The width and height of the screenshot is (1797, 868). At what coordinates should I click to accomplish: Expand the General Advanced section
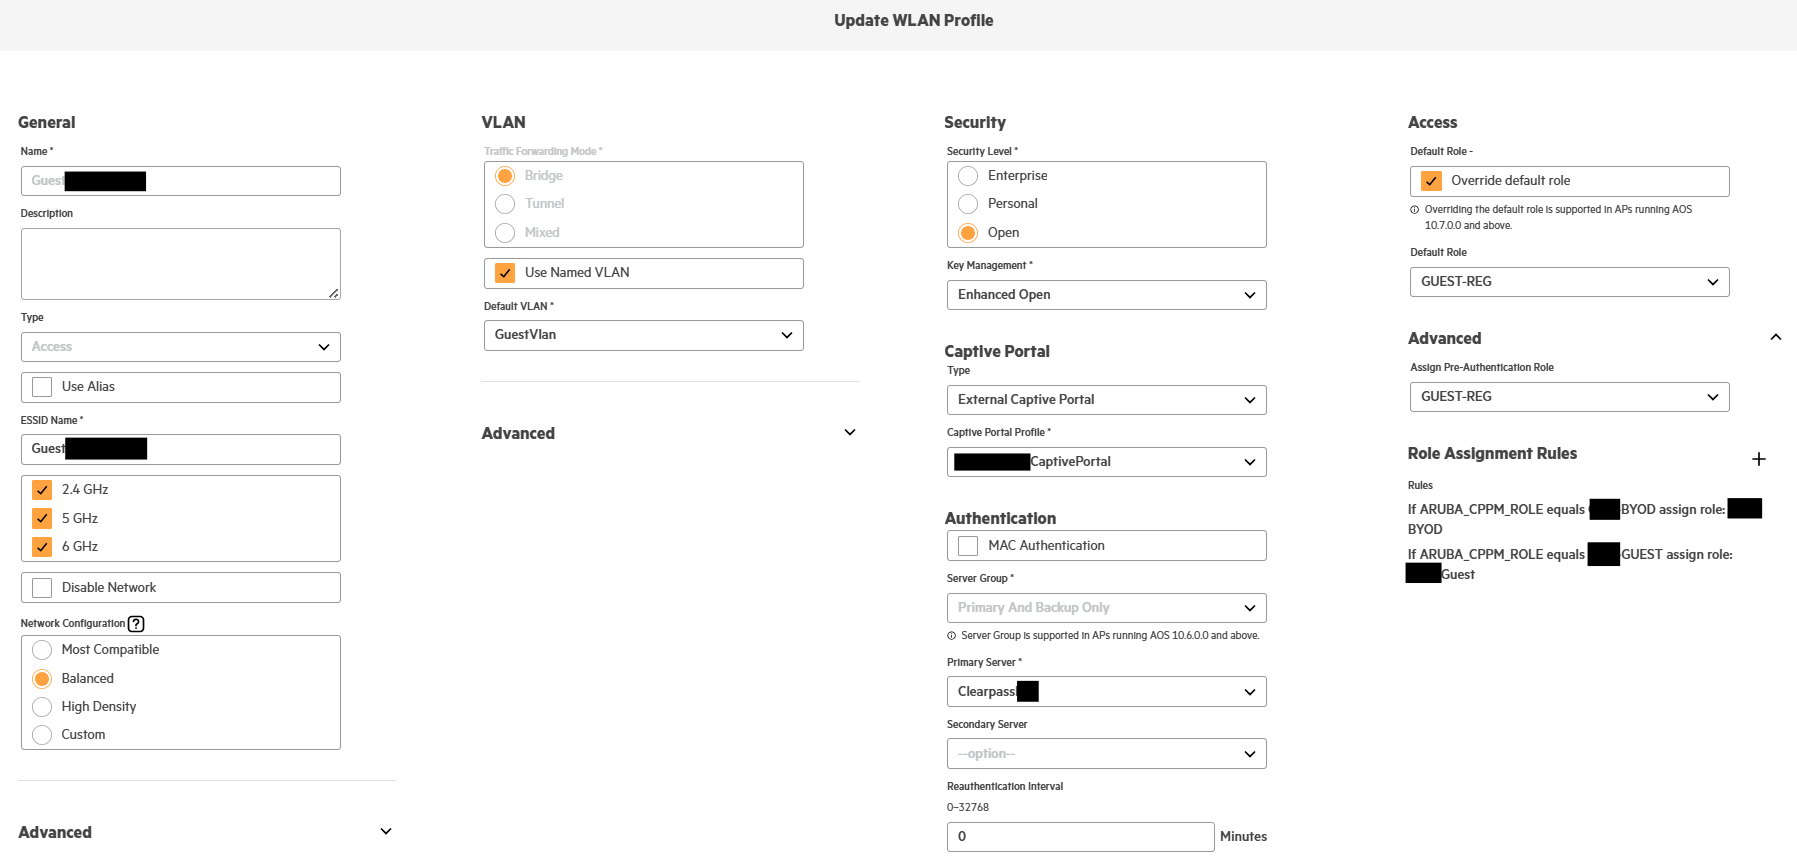point(386,832)
